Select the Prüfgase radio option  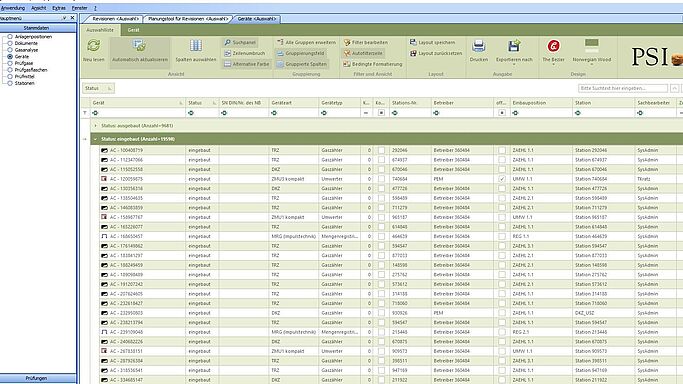tap(10, 63)
